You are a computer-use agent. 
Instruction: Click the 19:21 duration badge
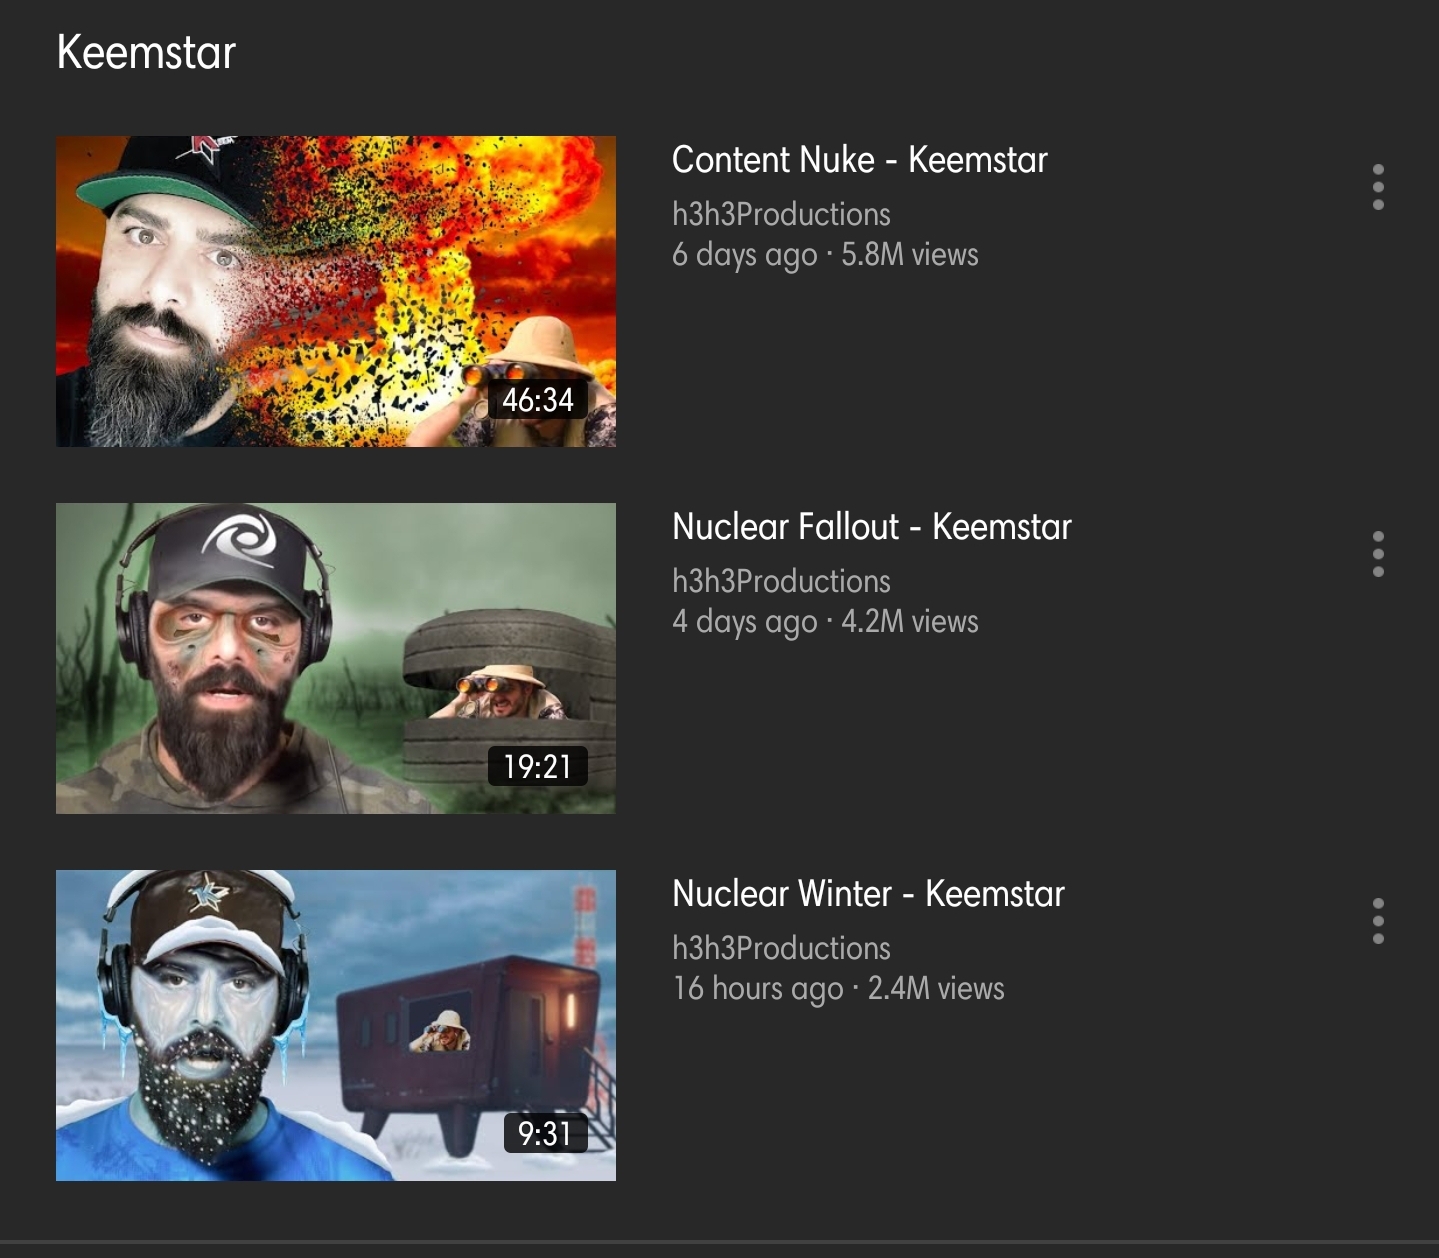pyautogui.click(x=538, y=767)
